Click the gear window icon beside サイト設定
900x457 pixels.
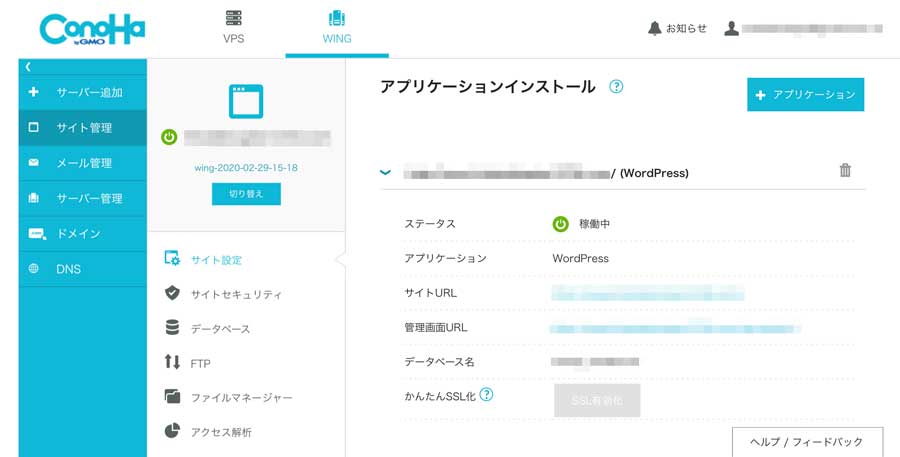point(172,258)
